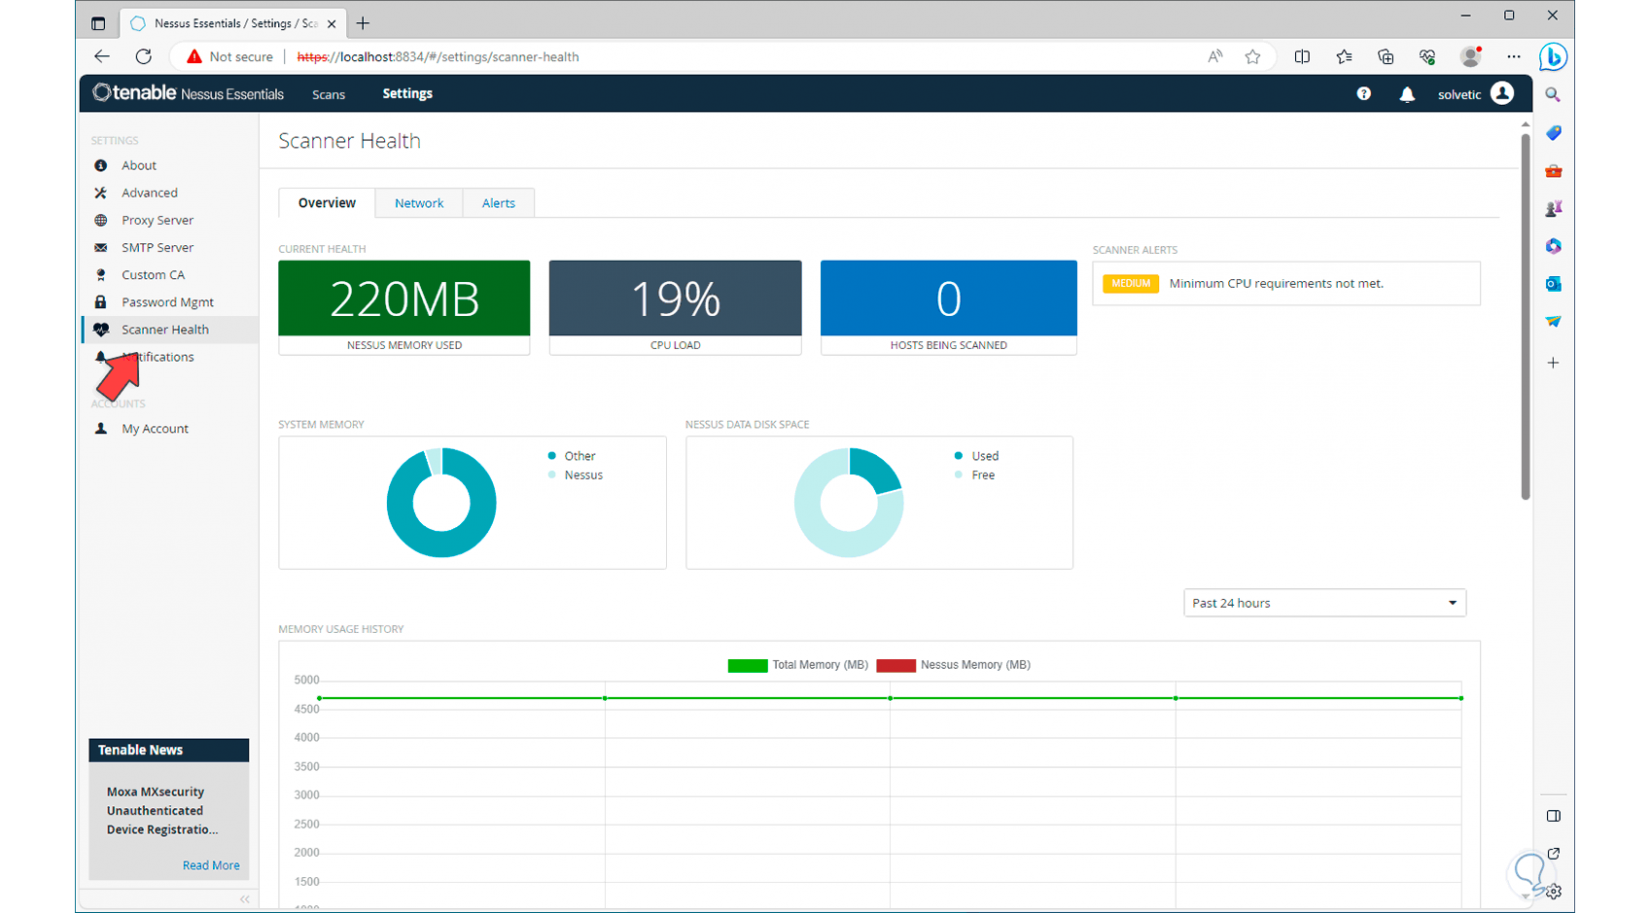The width and height of the screenshot is (1650, 913).
Task: Select the Overview tab
Action: click(327, 203)
